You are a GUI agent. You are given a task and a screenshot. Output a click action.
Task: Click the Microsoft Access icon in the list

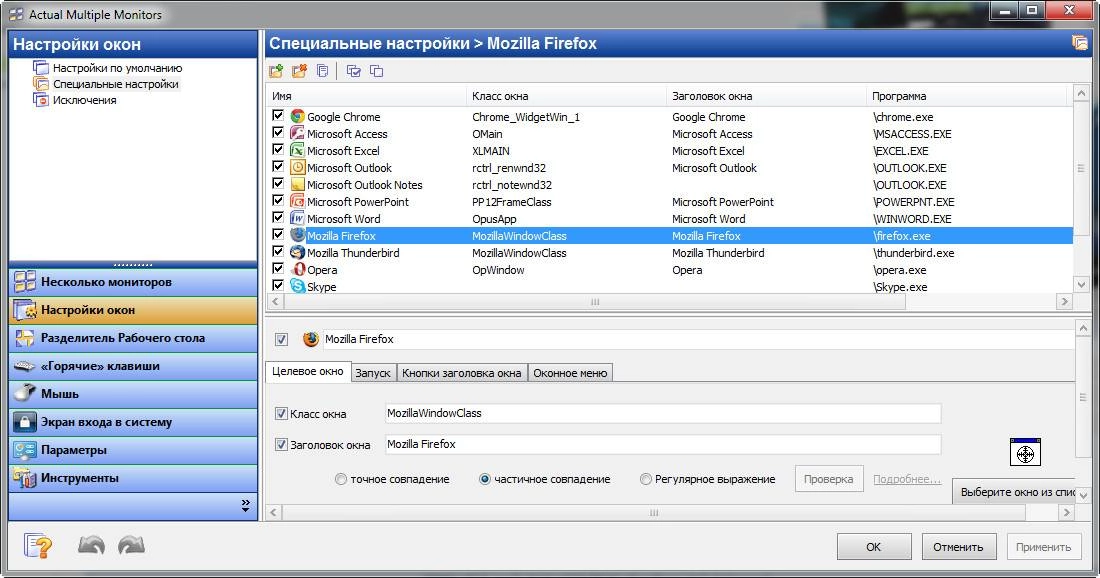point(297,133)
